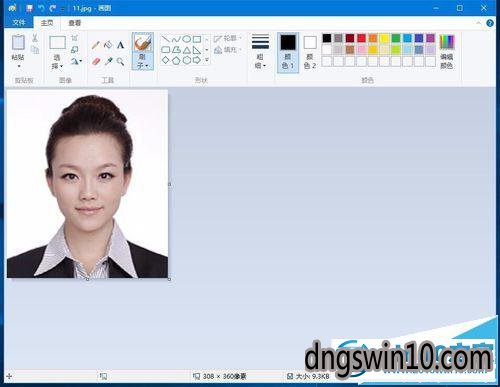Pick the pink color swatch
Viewport: 500px width, 387px height.
point(361,50)
